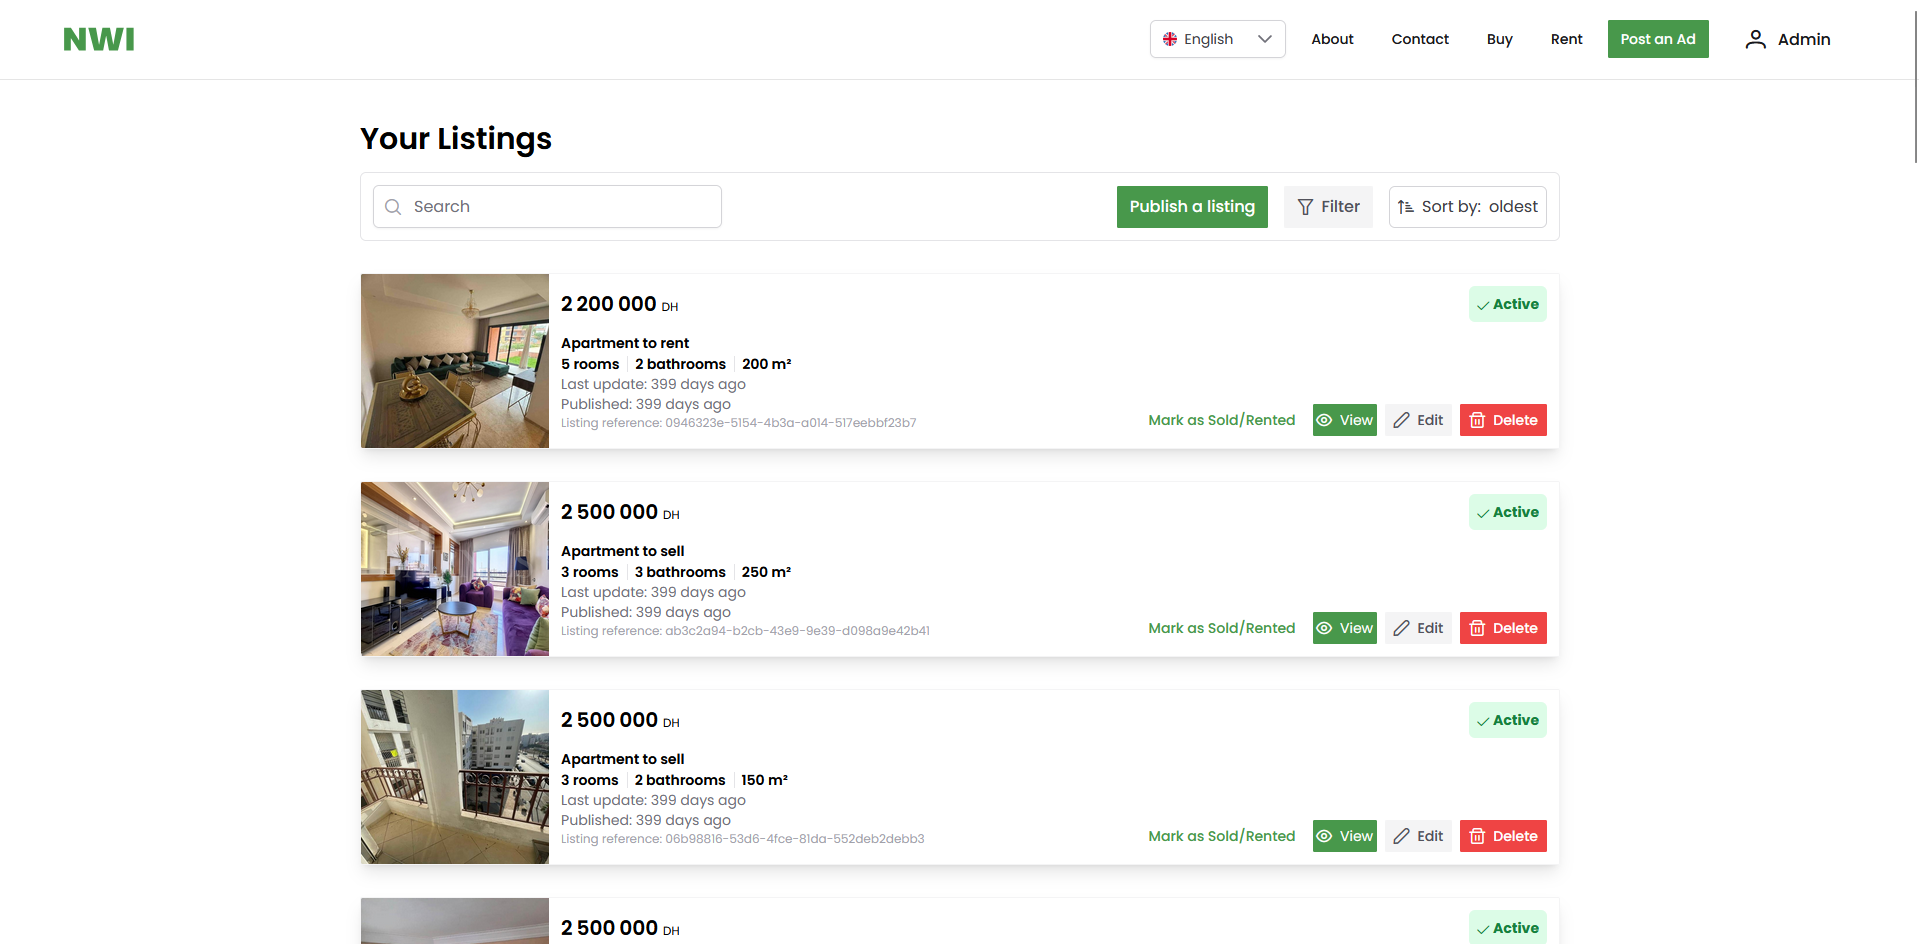
Task: Toggle Active status on the second listing
Action: click(1507, 511)
